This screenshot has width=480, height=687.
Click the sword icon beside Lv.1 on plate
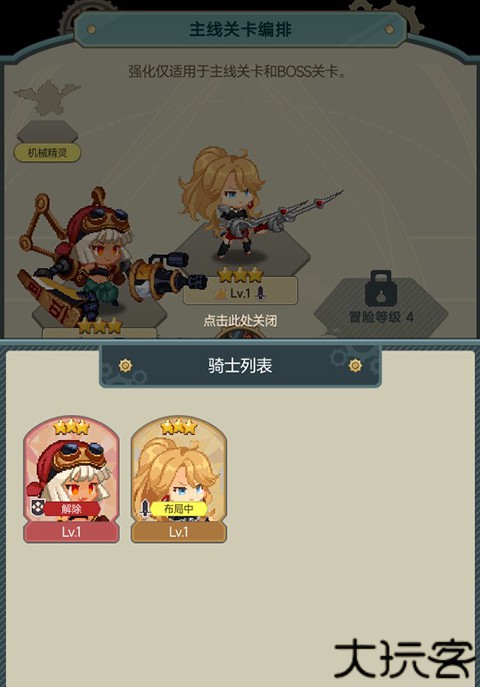(261, 293)
